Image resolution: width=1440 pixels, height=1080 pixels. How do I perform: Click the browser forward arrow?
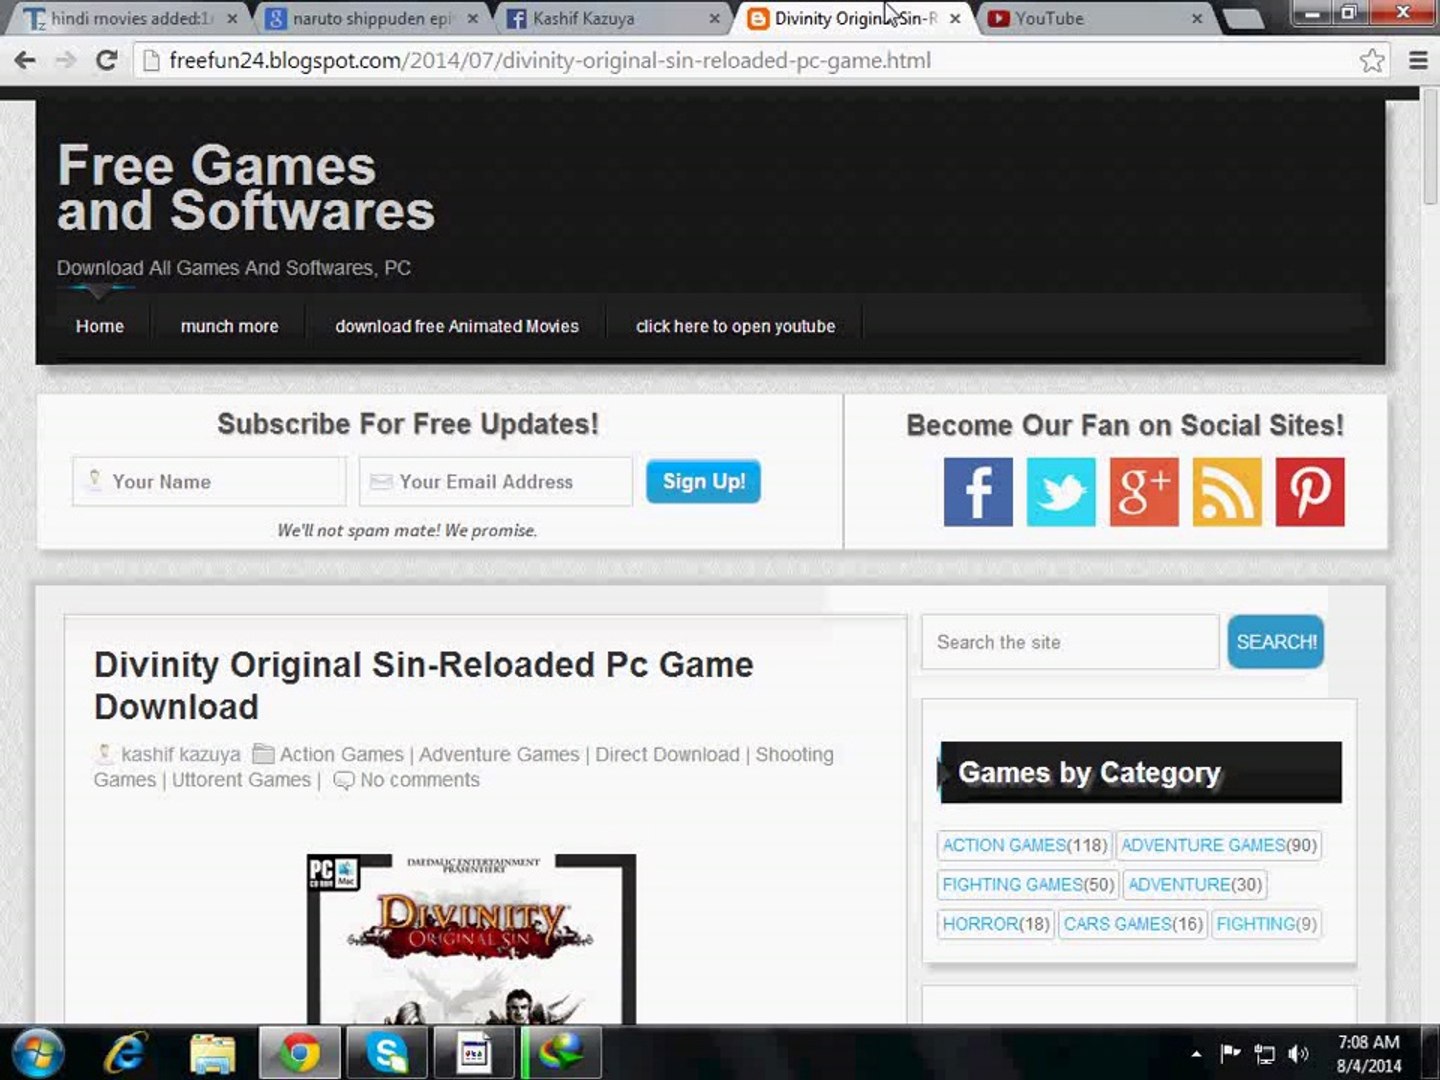(66, 61)
